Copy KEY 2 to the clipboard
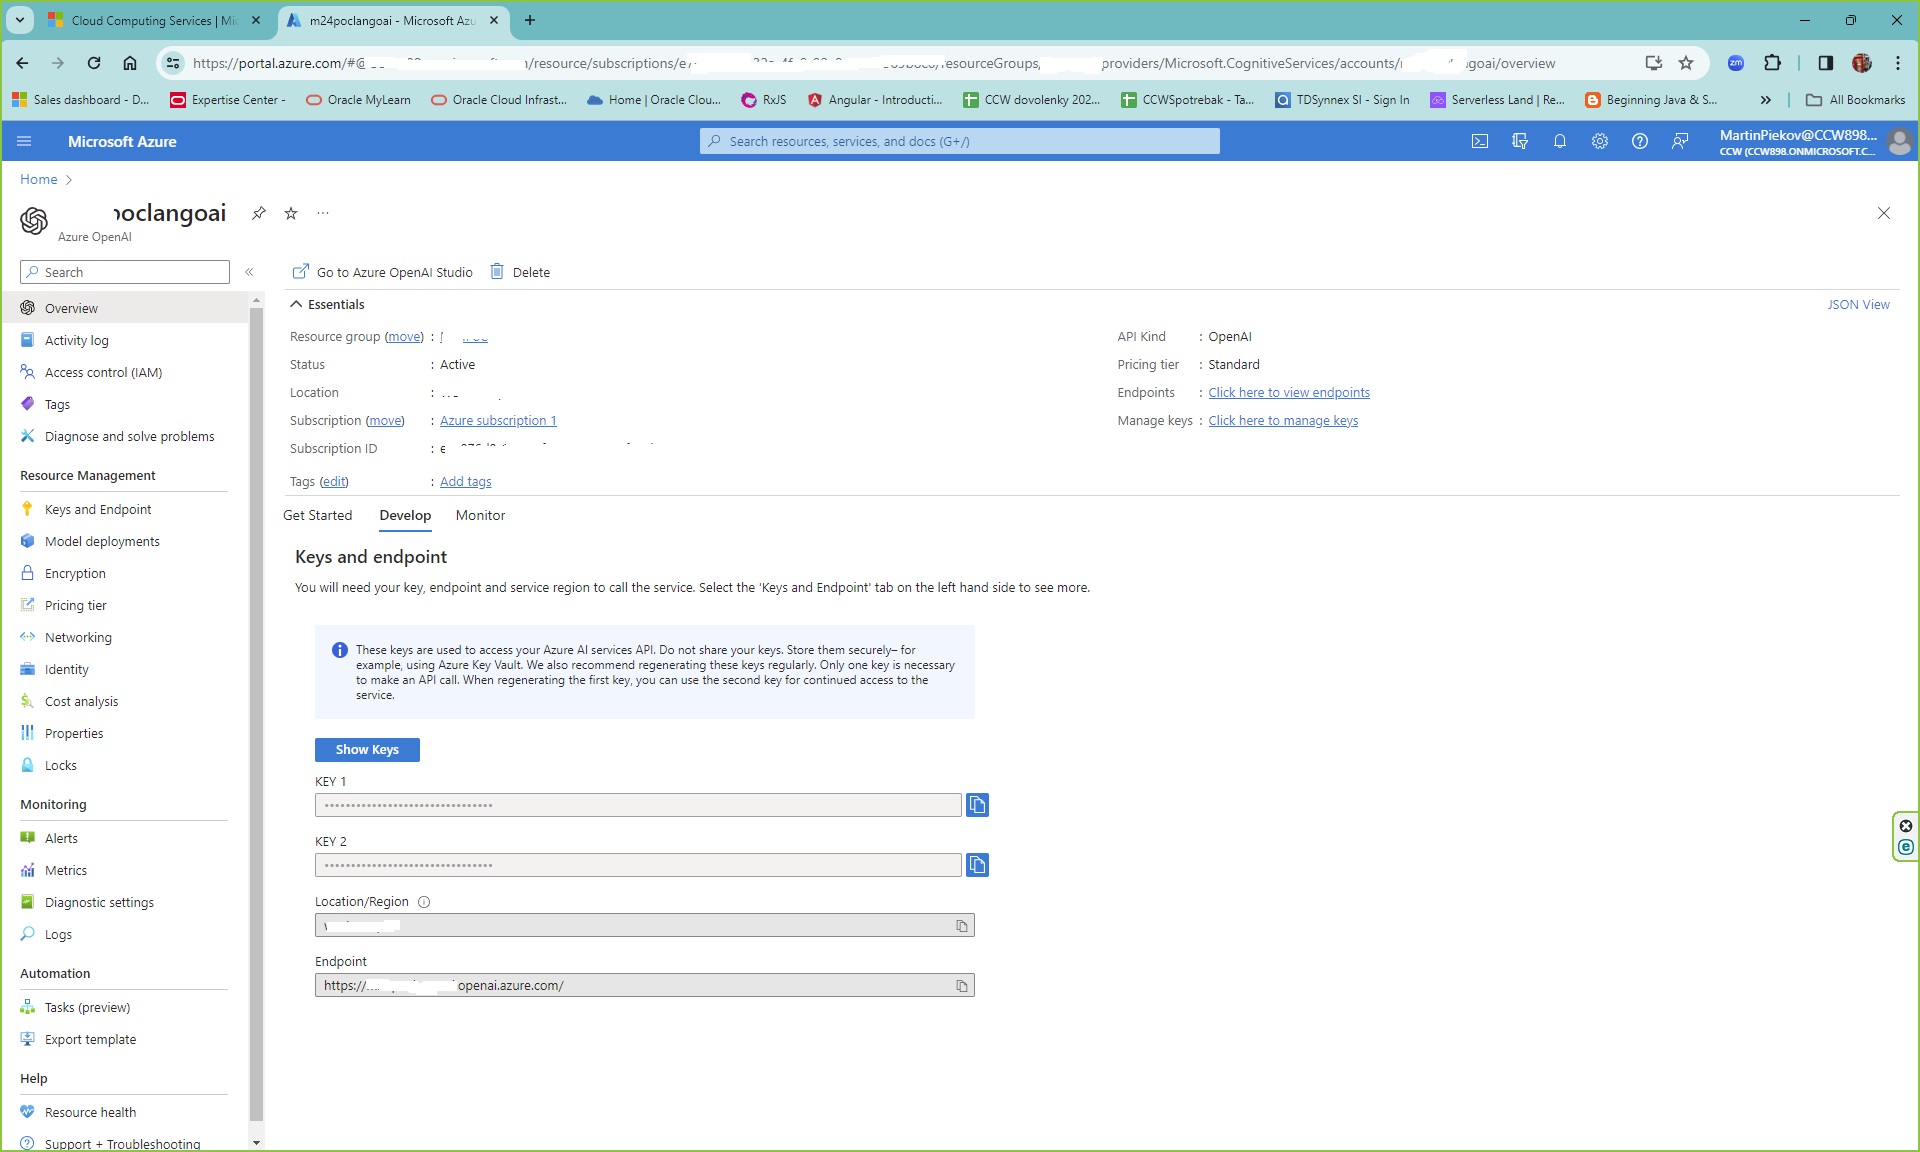1920x1152 pixels. [x=977, y=865]
